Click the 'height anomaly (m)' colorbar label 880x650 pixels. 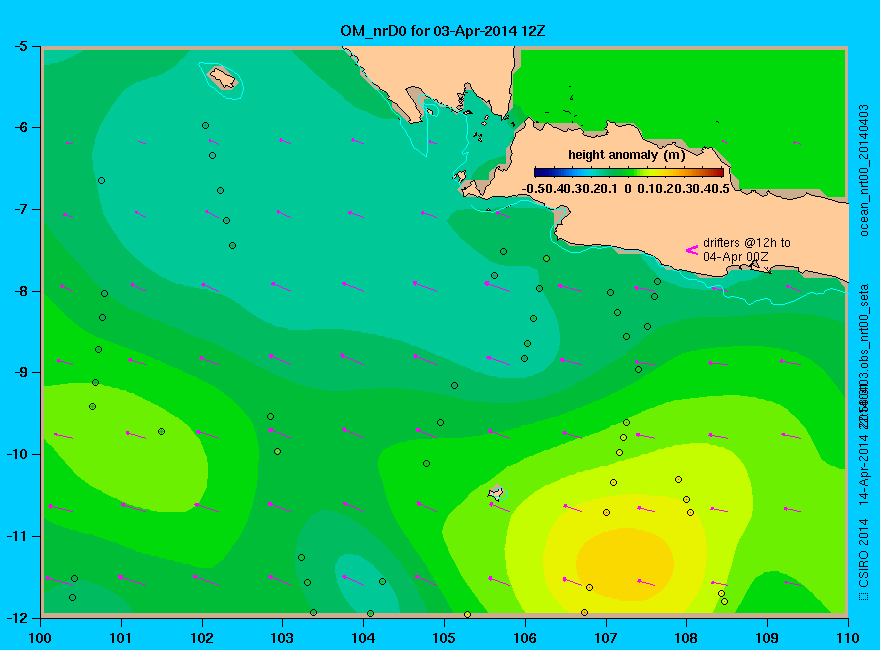point(626,155)
